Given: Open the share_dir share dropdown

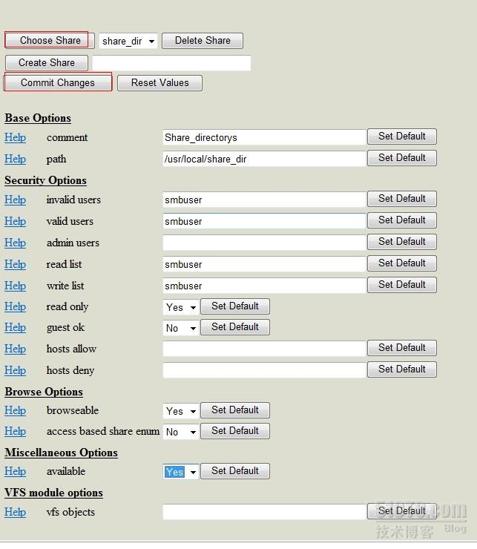Looking at the screenshot, I should pos(128,41).
